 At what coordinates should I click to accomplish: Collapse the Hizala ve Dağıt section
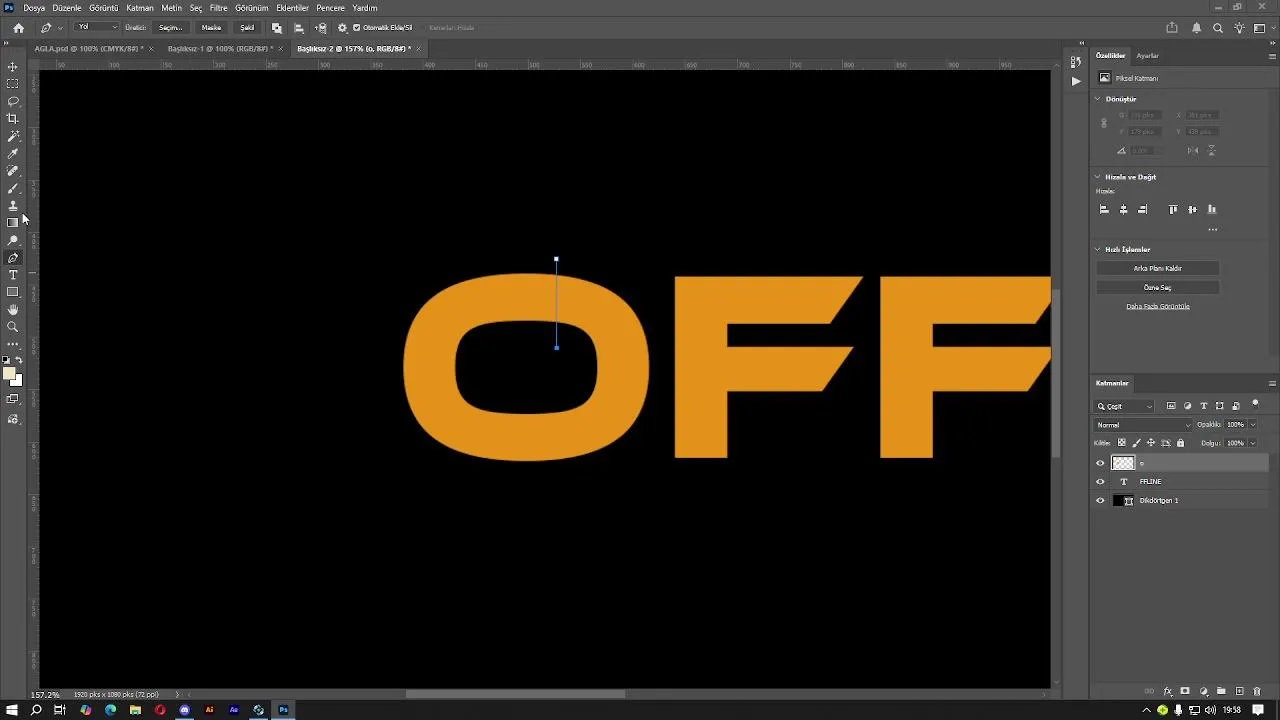tap(1097, 177)
